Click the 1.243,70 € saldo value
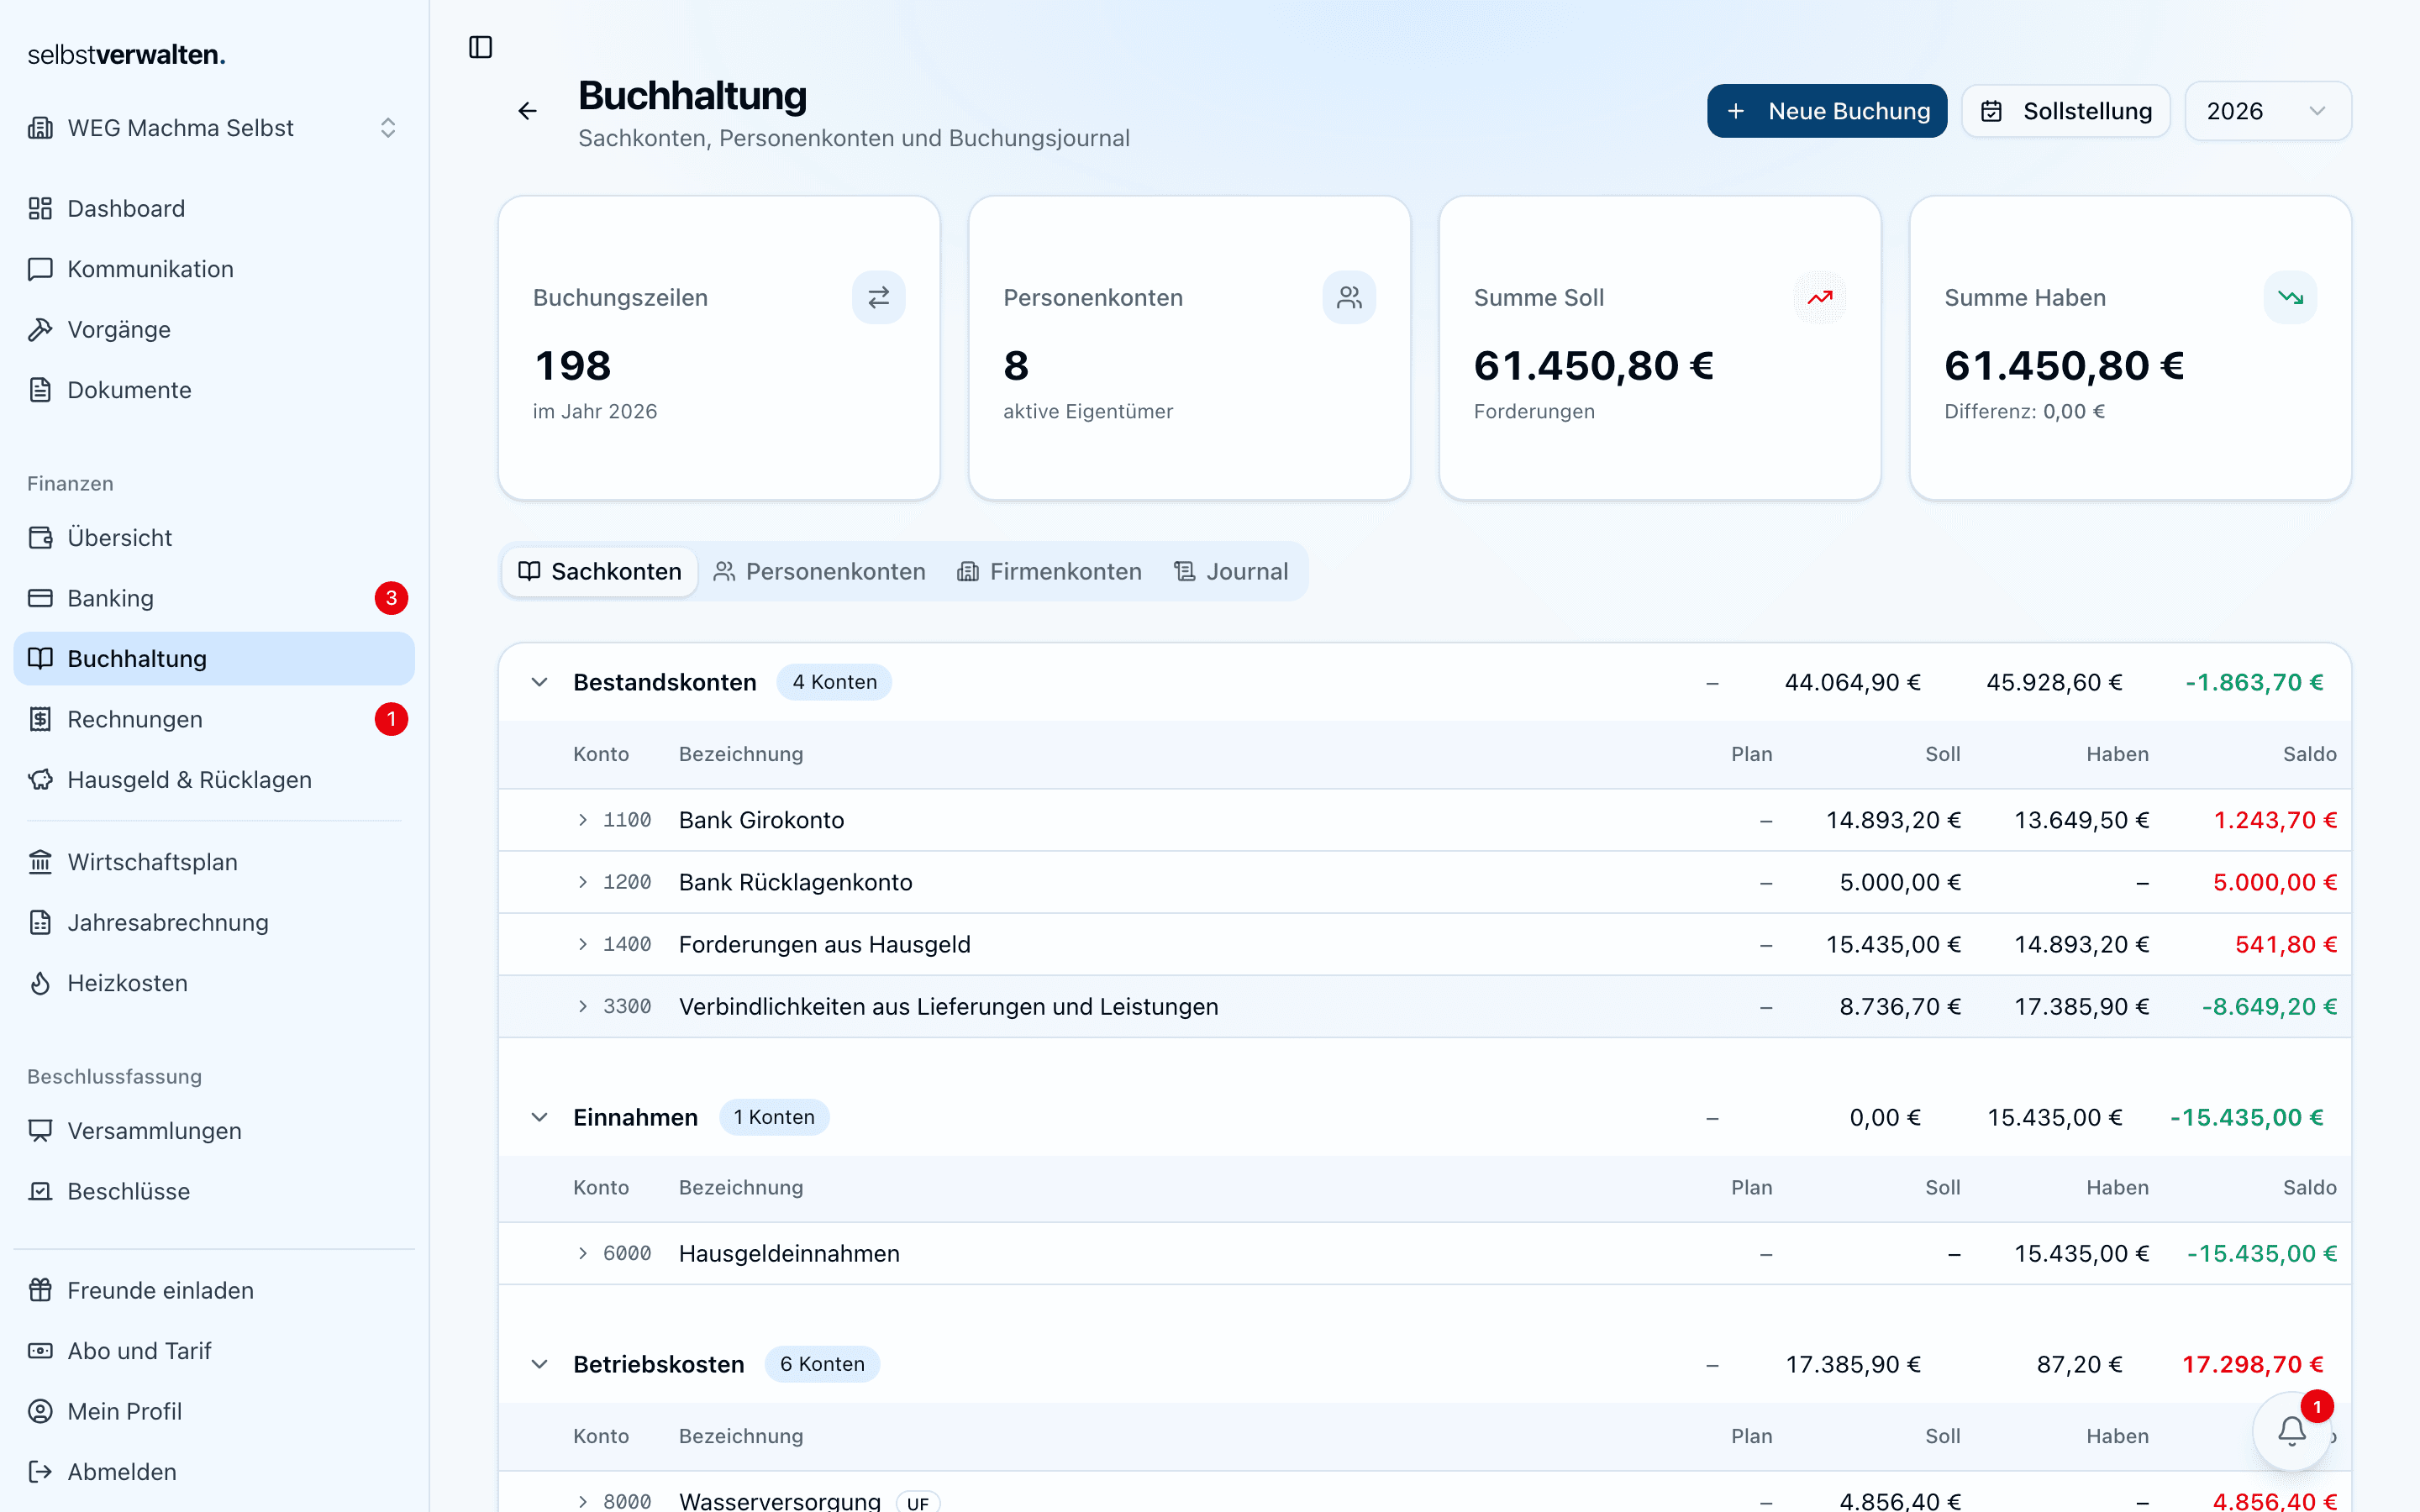Viewport: 2420px width, 1512px height. (x=2275, y=820)
